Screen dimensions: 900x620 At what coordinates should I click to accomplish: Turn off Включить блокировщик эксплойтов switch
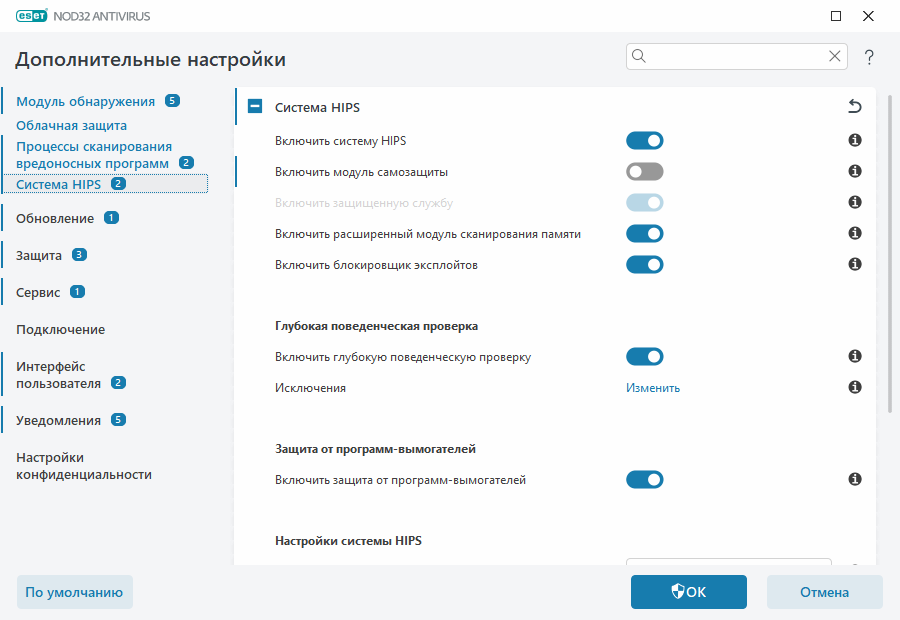(x=644, y=265)
